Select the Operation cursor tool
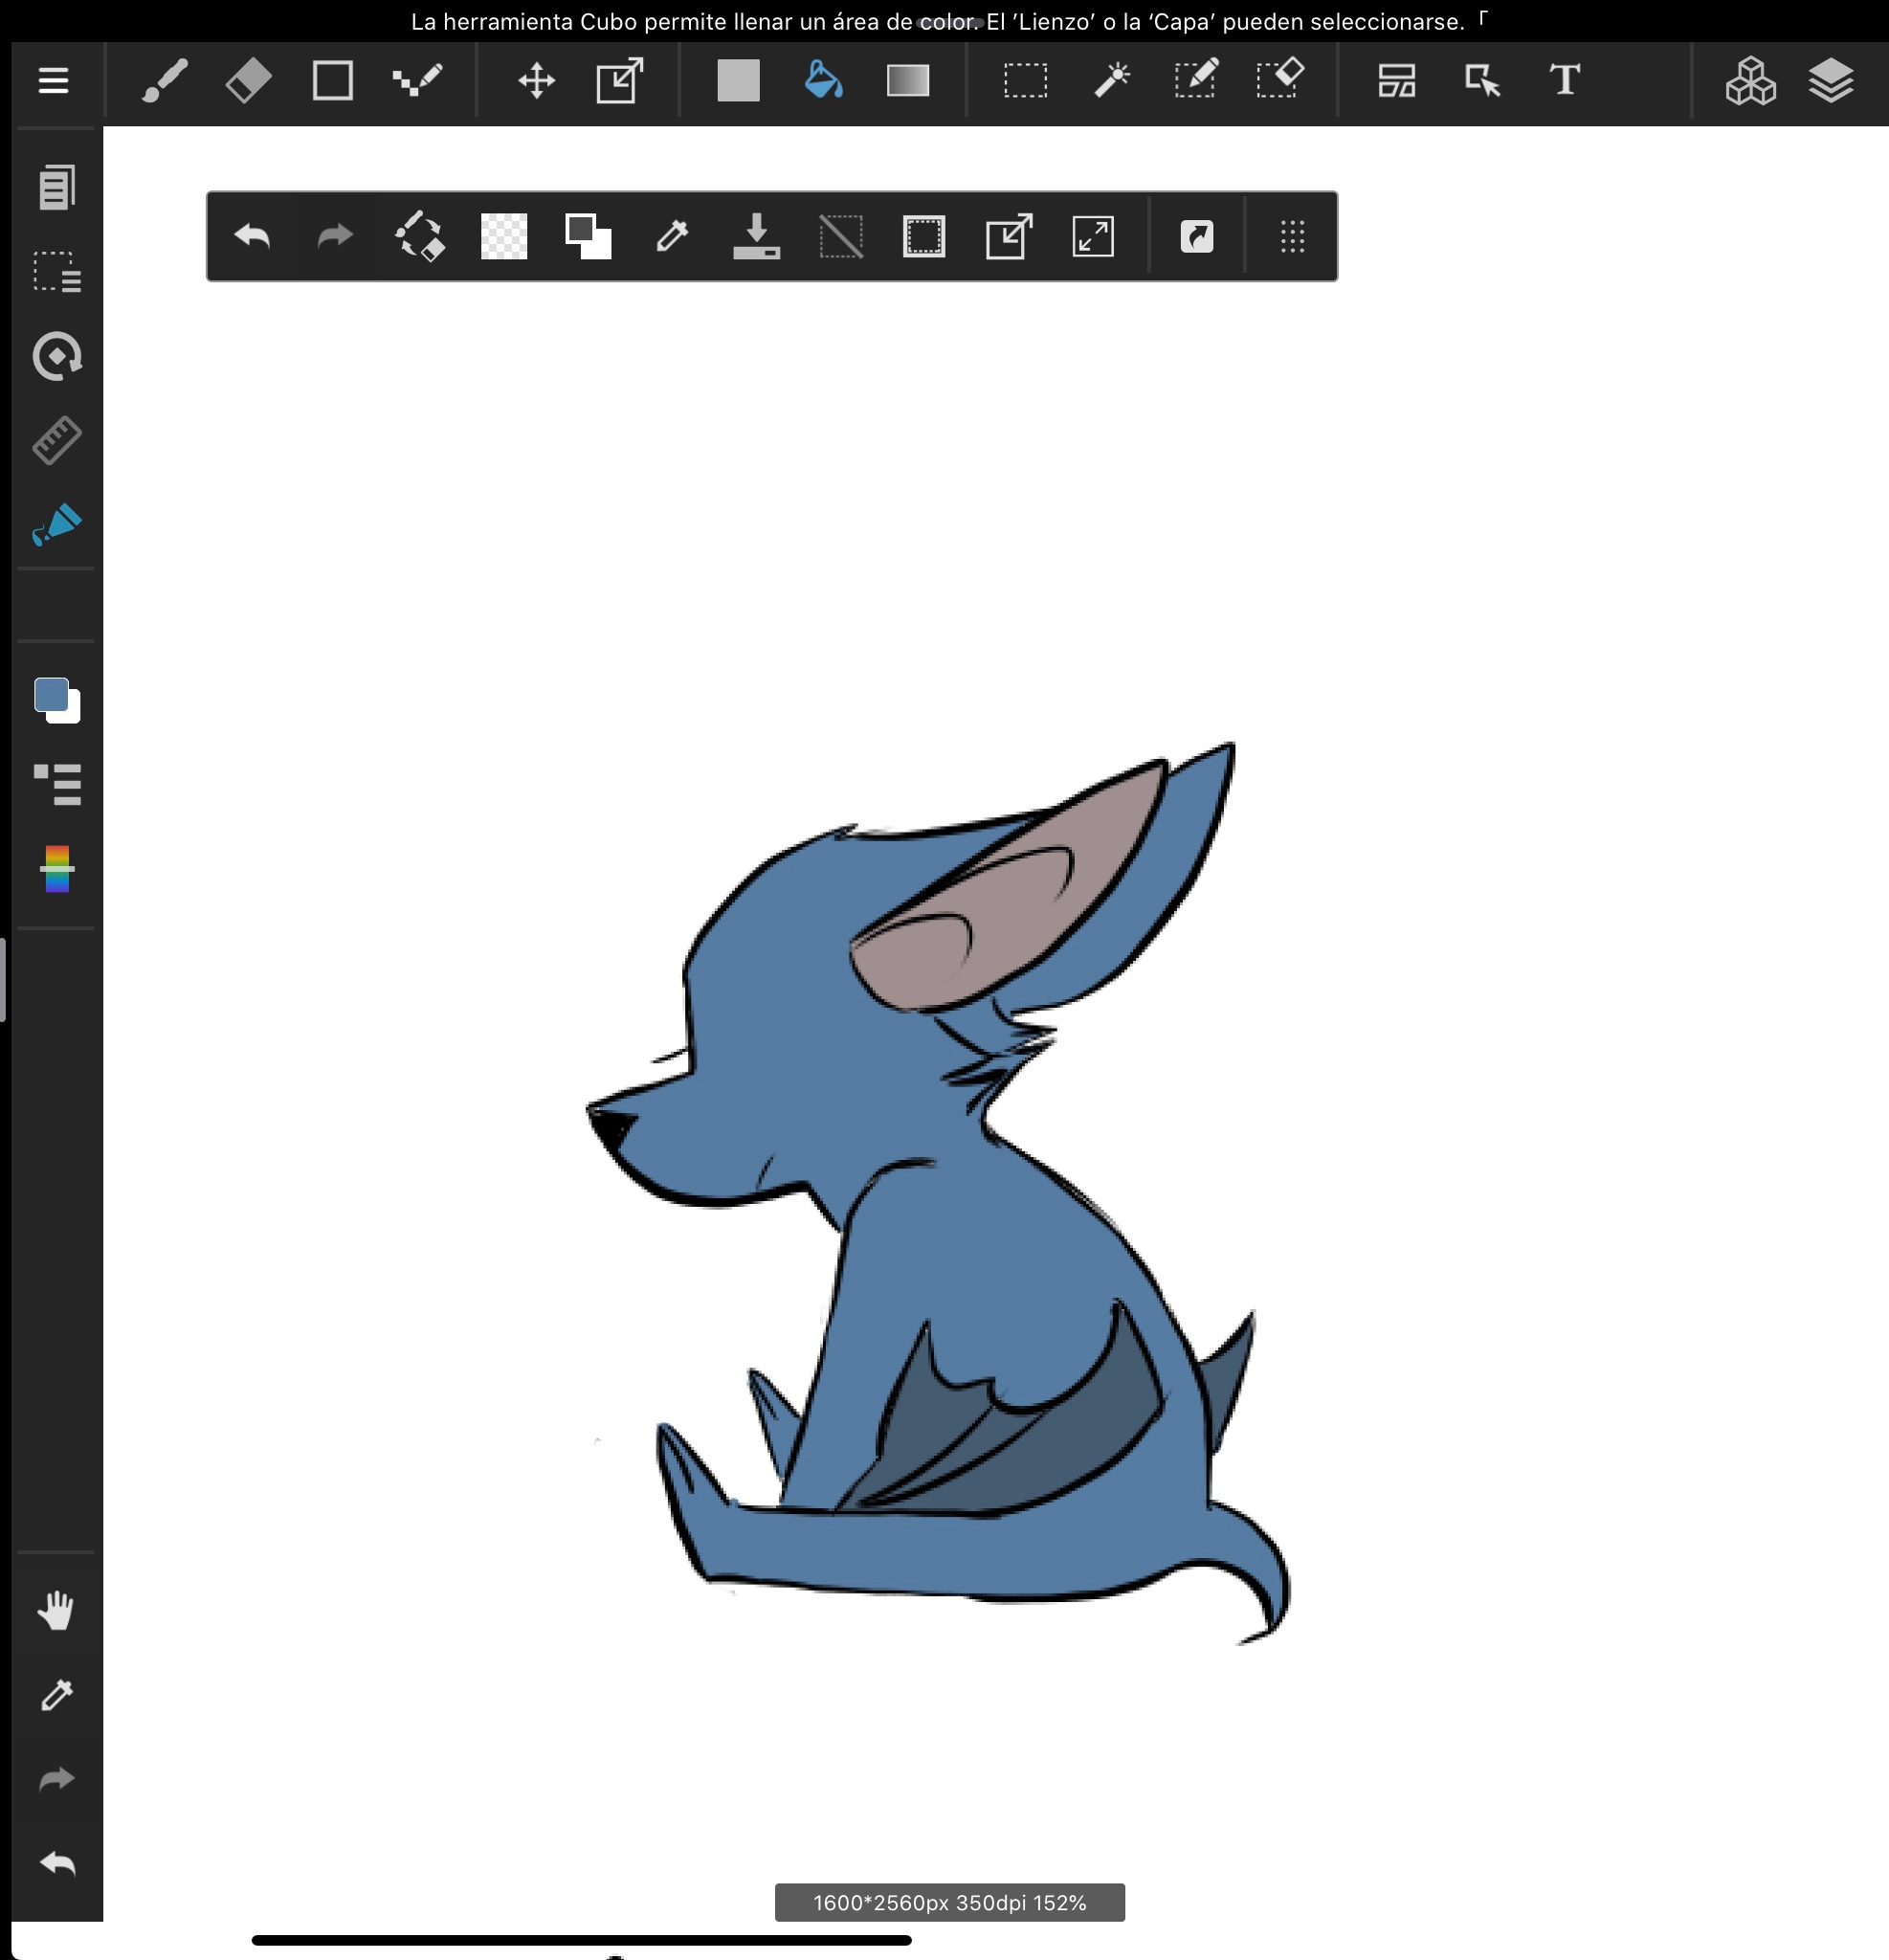 [x=1482, y=80]
